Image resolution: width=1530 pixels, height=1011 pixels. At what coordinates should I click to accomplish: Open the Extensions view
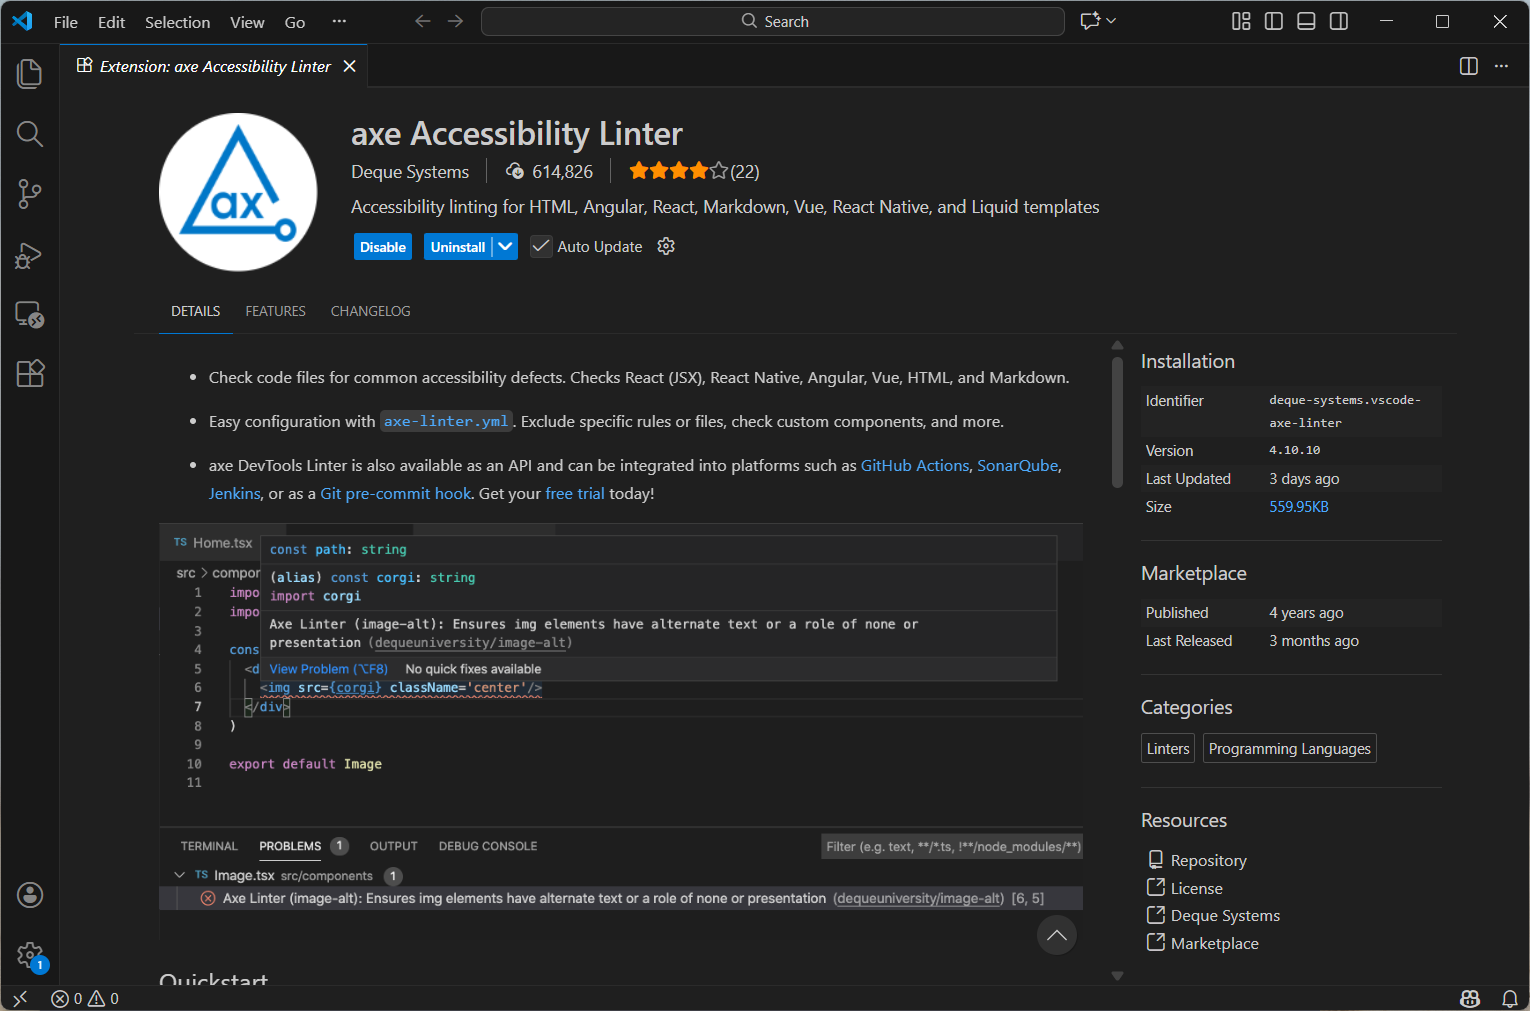point(29,373)
